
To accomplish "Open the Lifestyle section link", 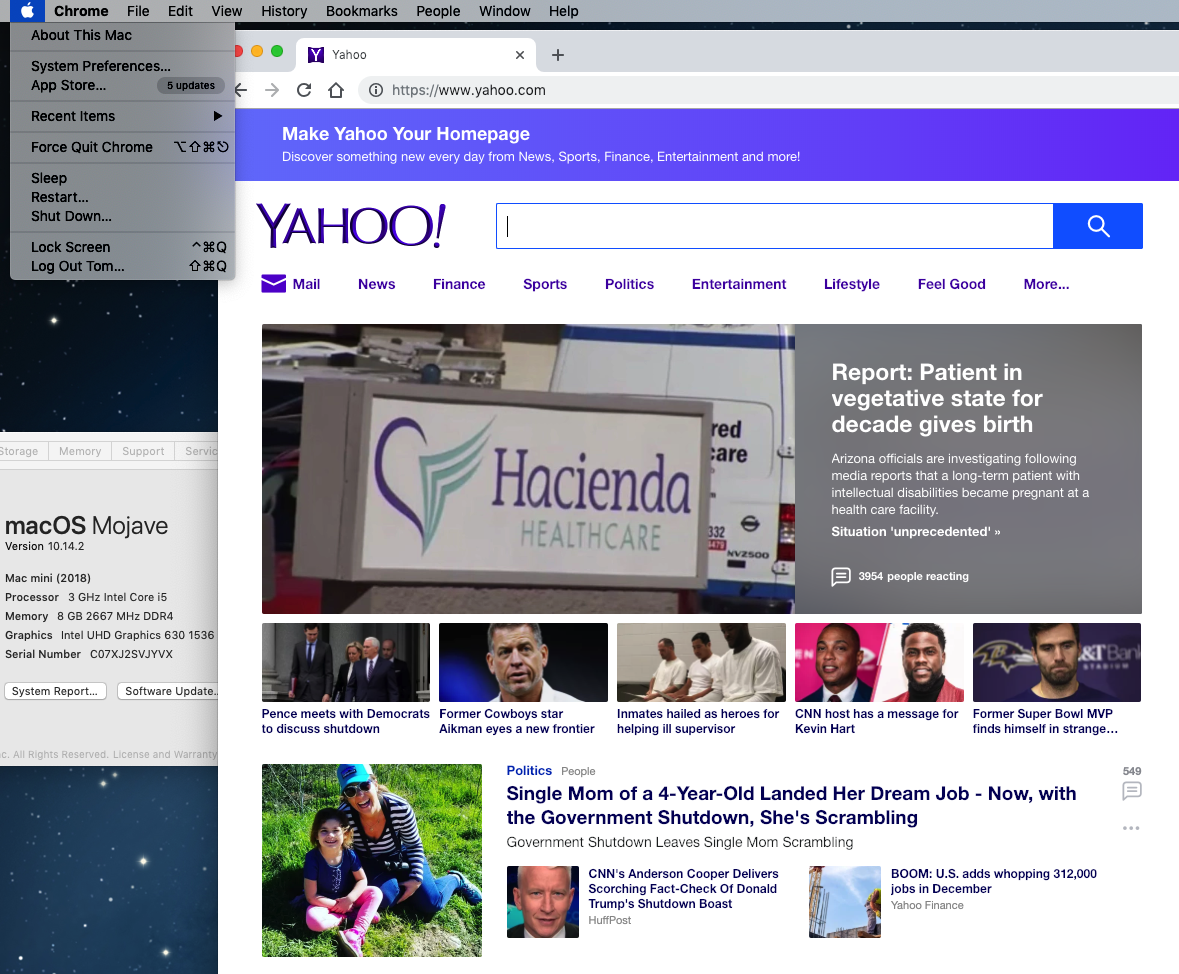I will click(x=851, y=284).
